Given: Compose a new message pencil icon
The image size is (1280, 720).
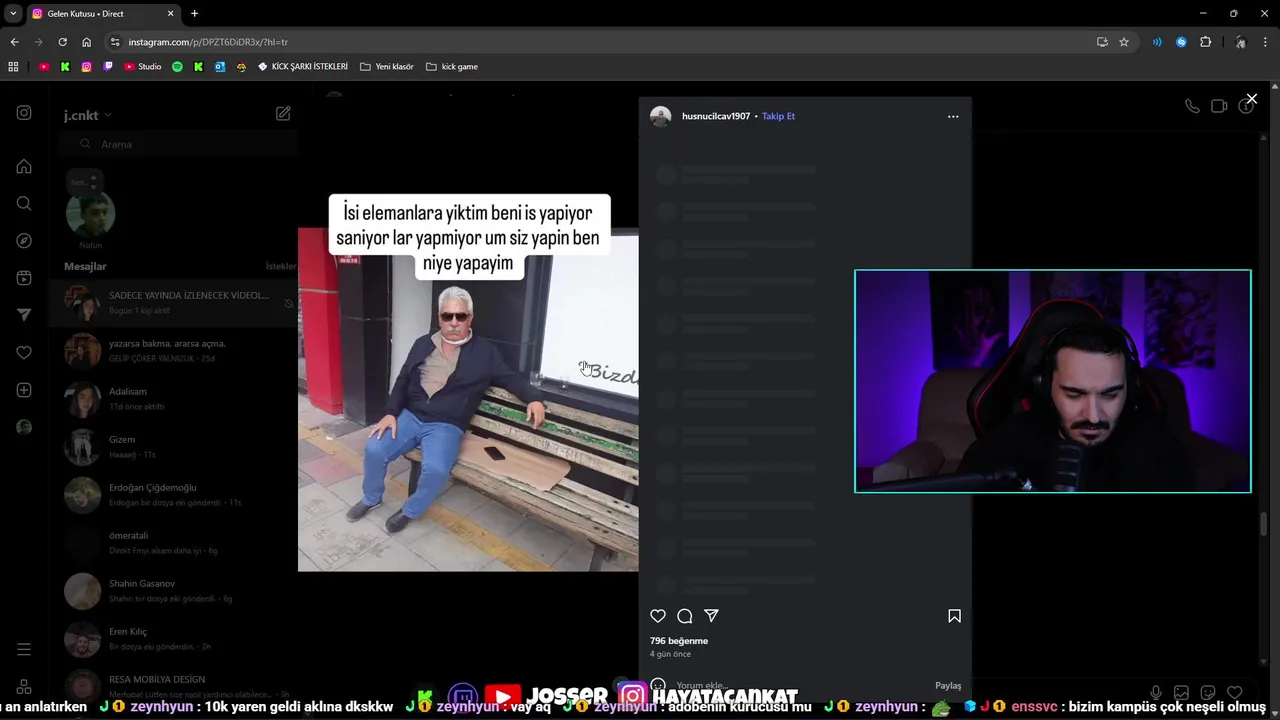Looking at the screenshot, I should [x=283, y=114].
